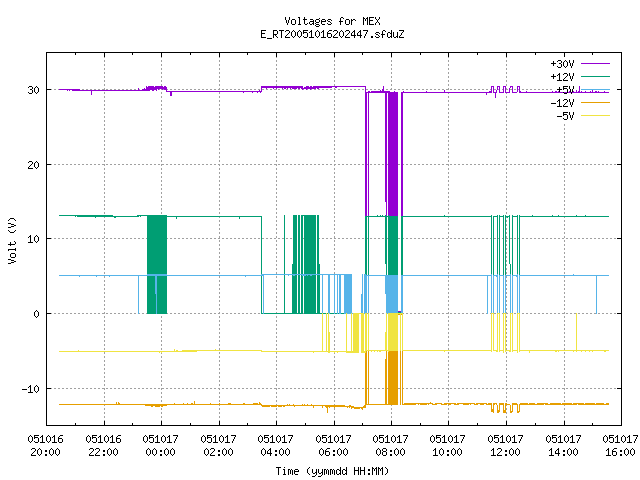This screenshot has height=480, width=640.
Task: Click the solid orange -12V block near 08:00
Action: (393, 378)
